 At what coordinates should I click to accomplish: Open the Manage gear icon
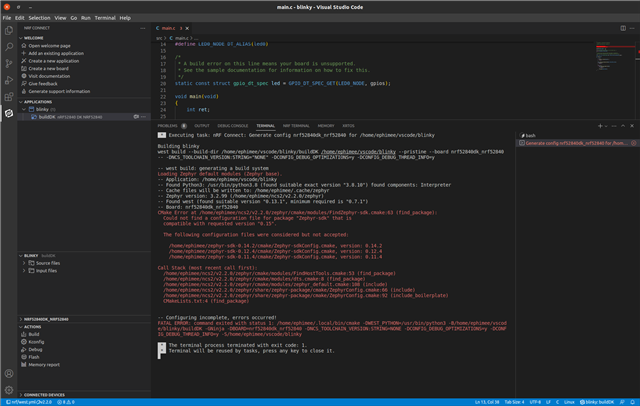[9, 390]
